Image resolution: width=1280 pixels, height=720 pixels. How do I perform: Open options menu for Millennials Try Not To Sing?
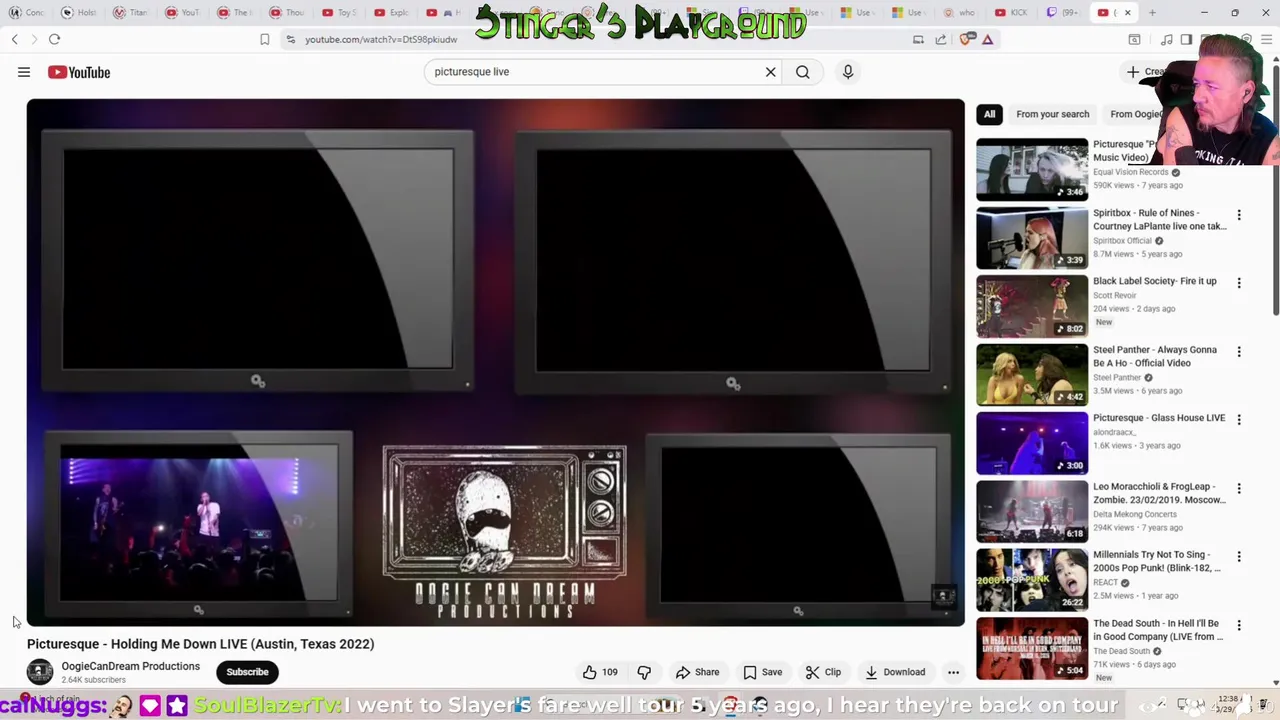pyautogui.click(x=1239, y=557)
